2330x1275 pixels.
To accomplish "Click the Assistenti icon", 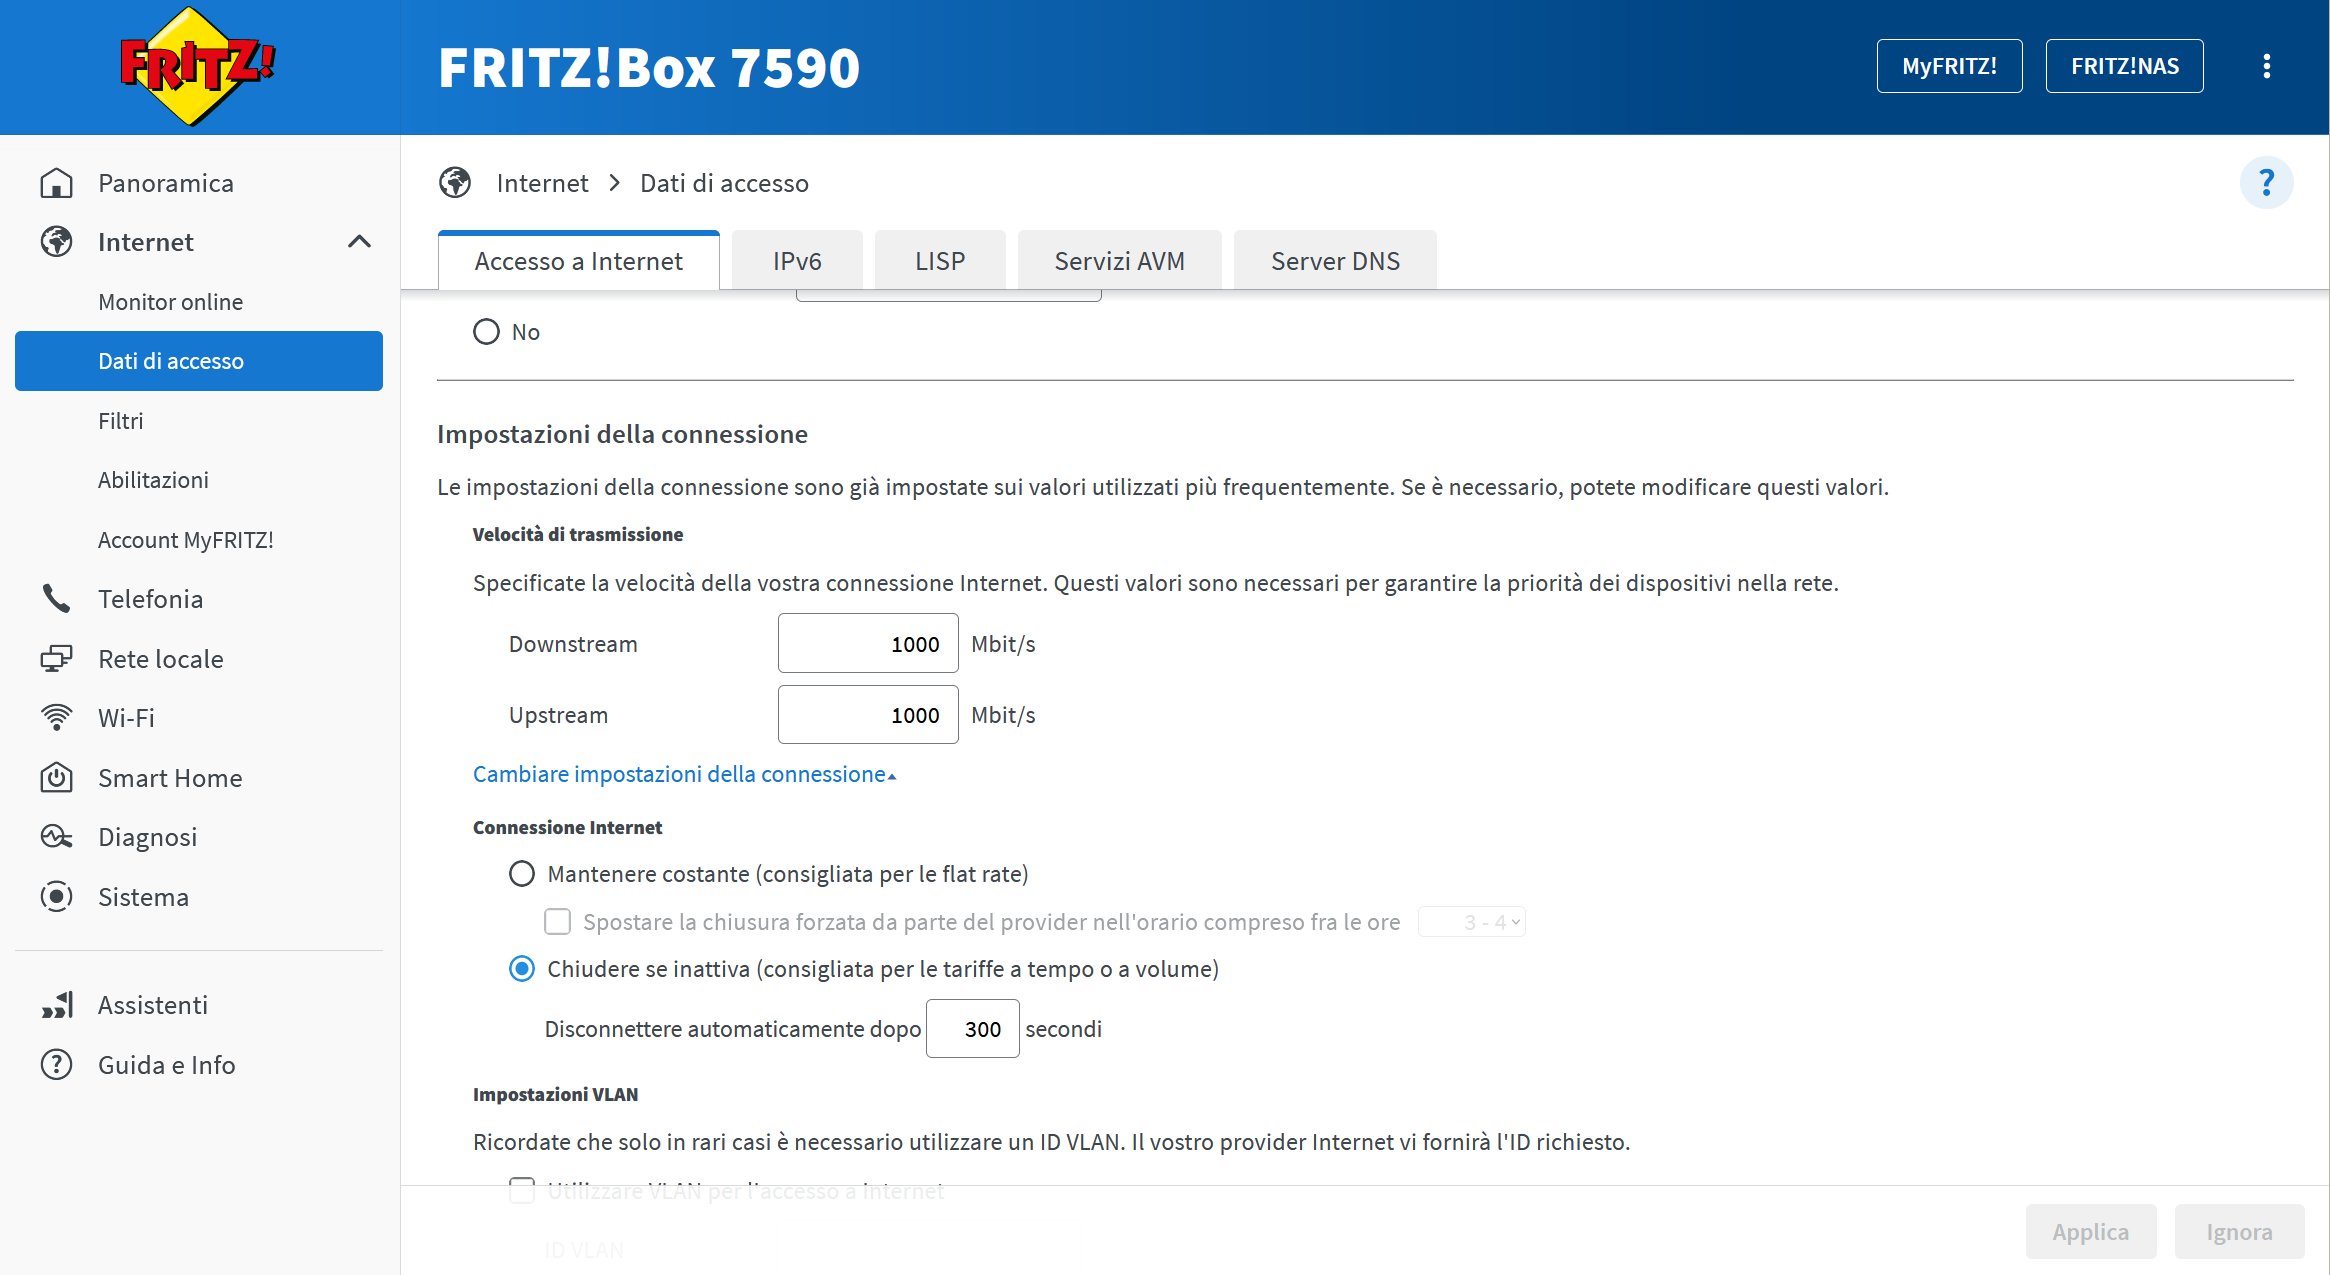I will [x=56, y=1005].
